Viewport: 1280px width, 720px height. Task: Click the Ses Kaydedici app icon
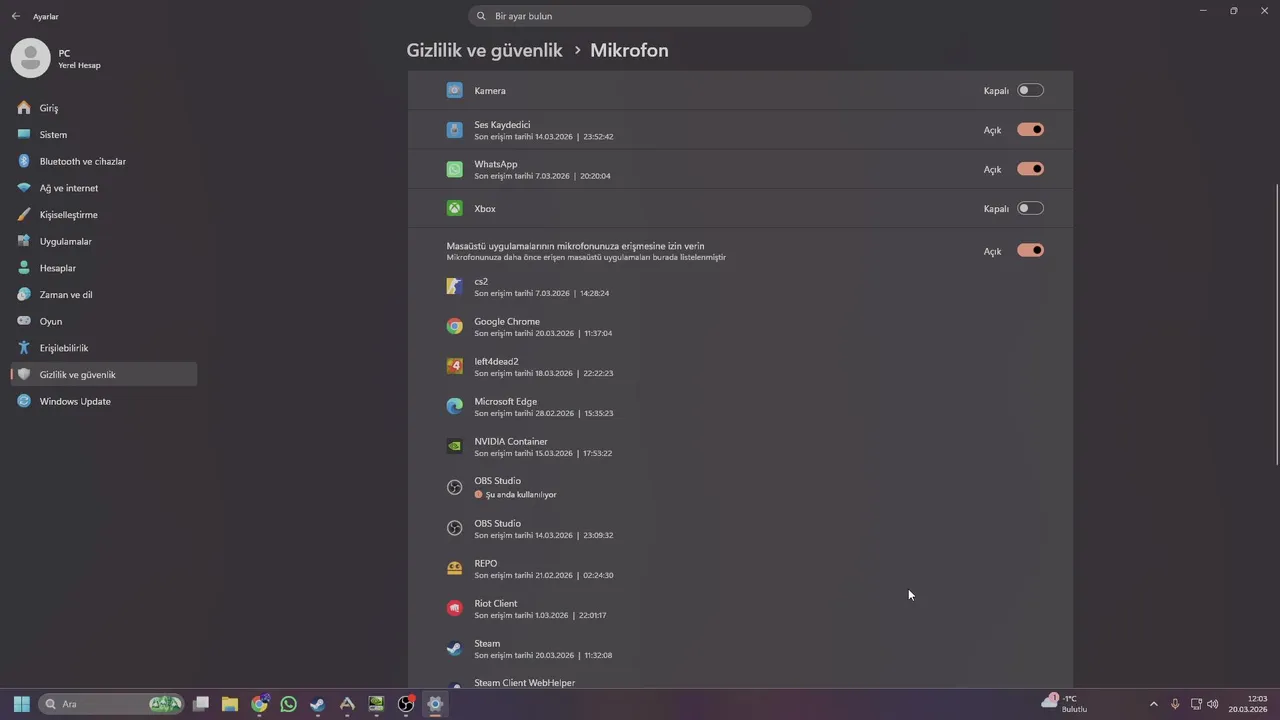point(455,130)
